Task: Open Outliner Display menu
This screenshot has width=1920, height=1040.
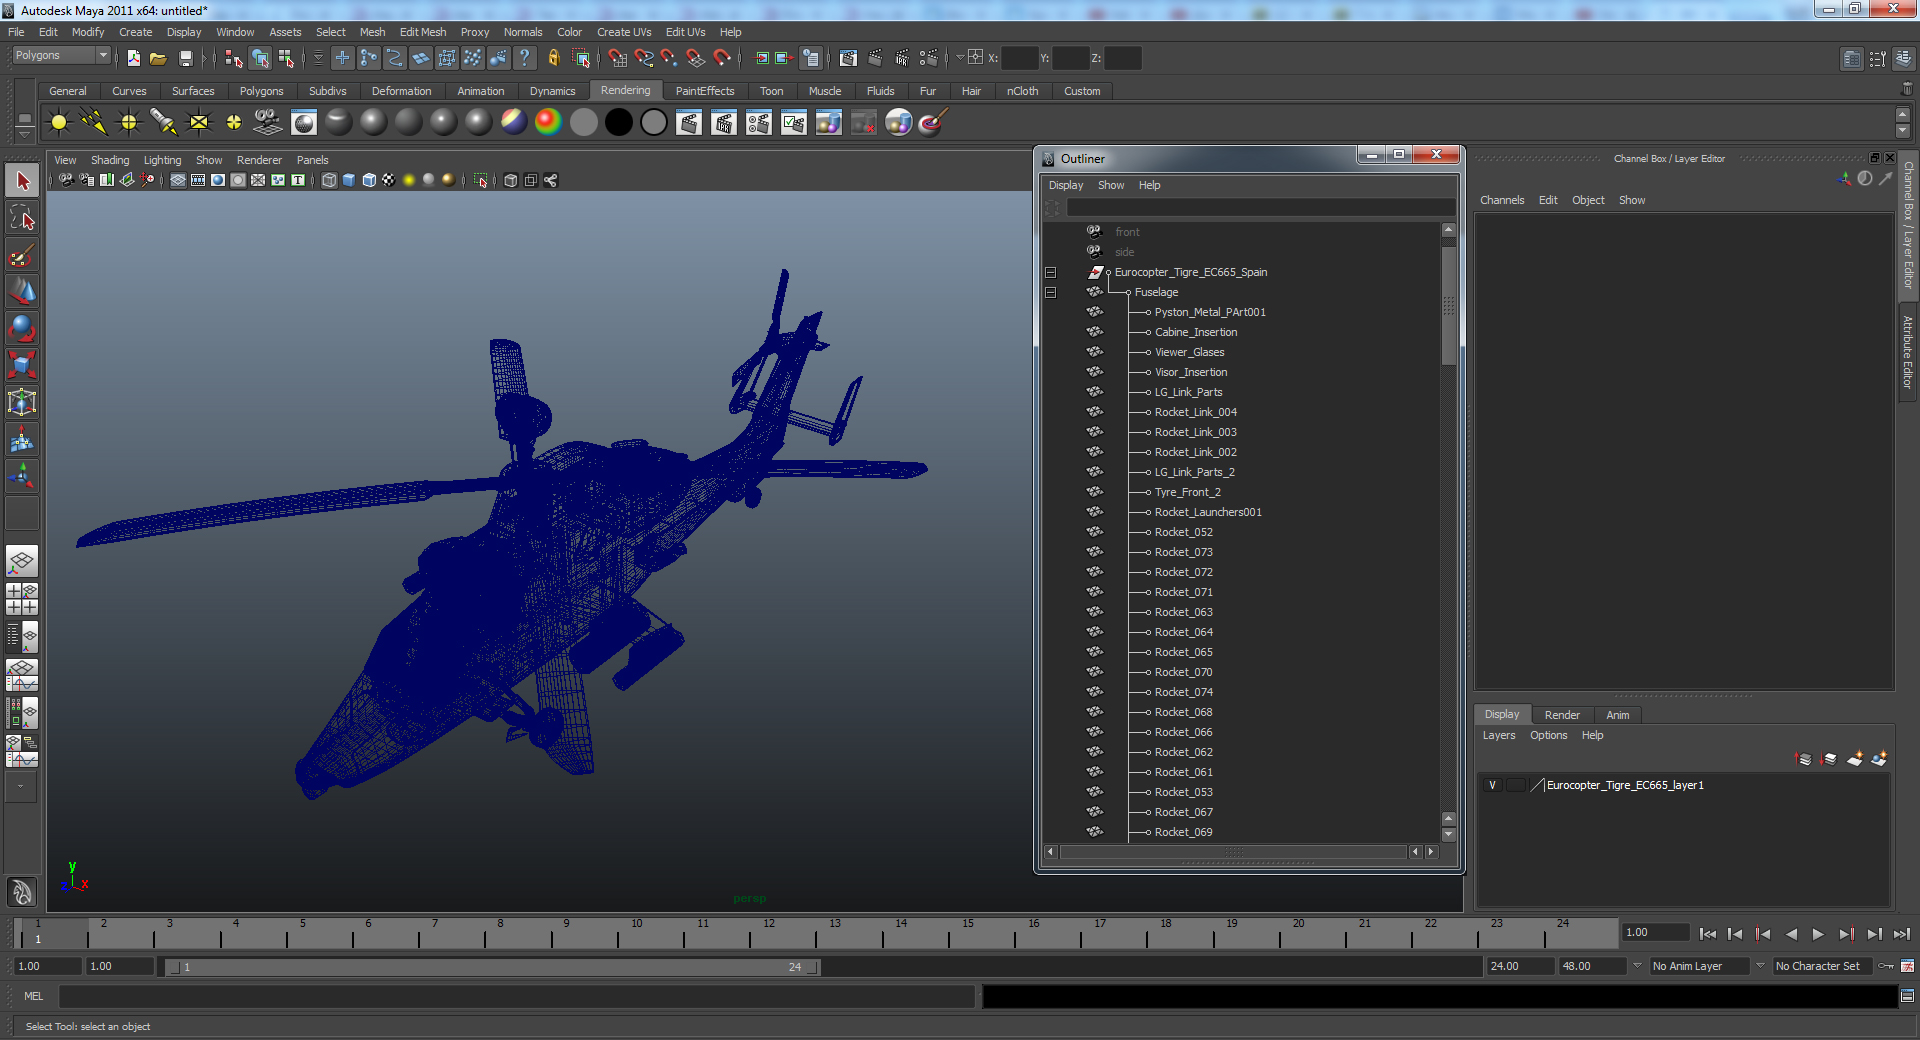Action: [1066, 185]
